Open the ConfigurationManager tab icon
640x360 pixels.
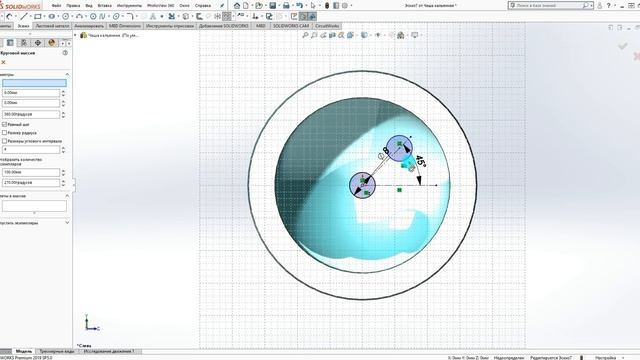tap(24, 43)
